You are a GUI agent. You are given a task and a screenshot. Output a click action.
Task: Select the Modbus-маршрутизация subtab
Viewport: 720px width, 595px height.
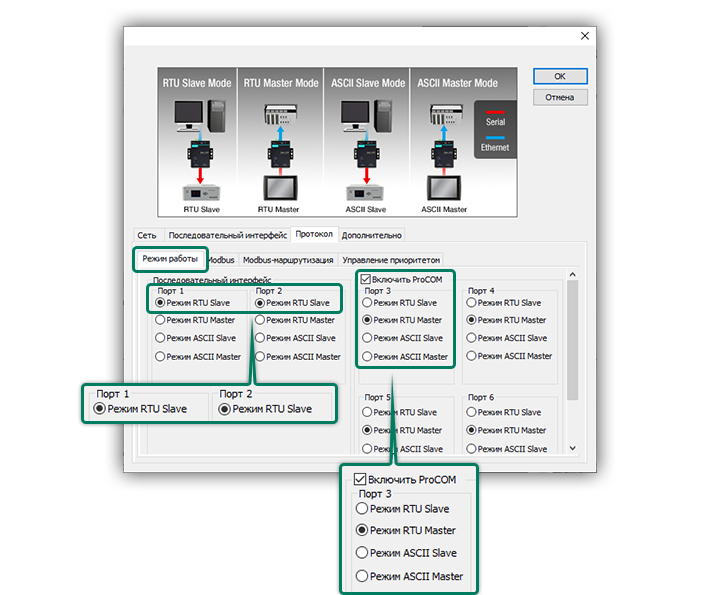click(x=288, y=259)
